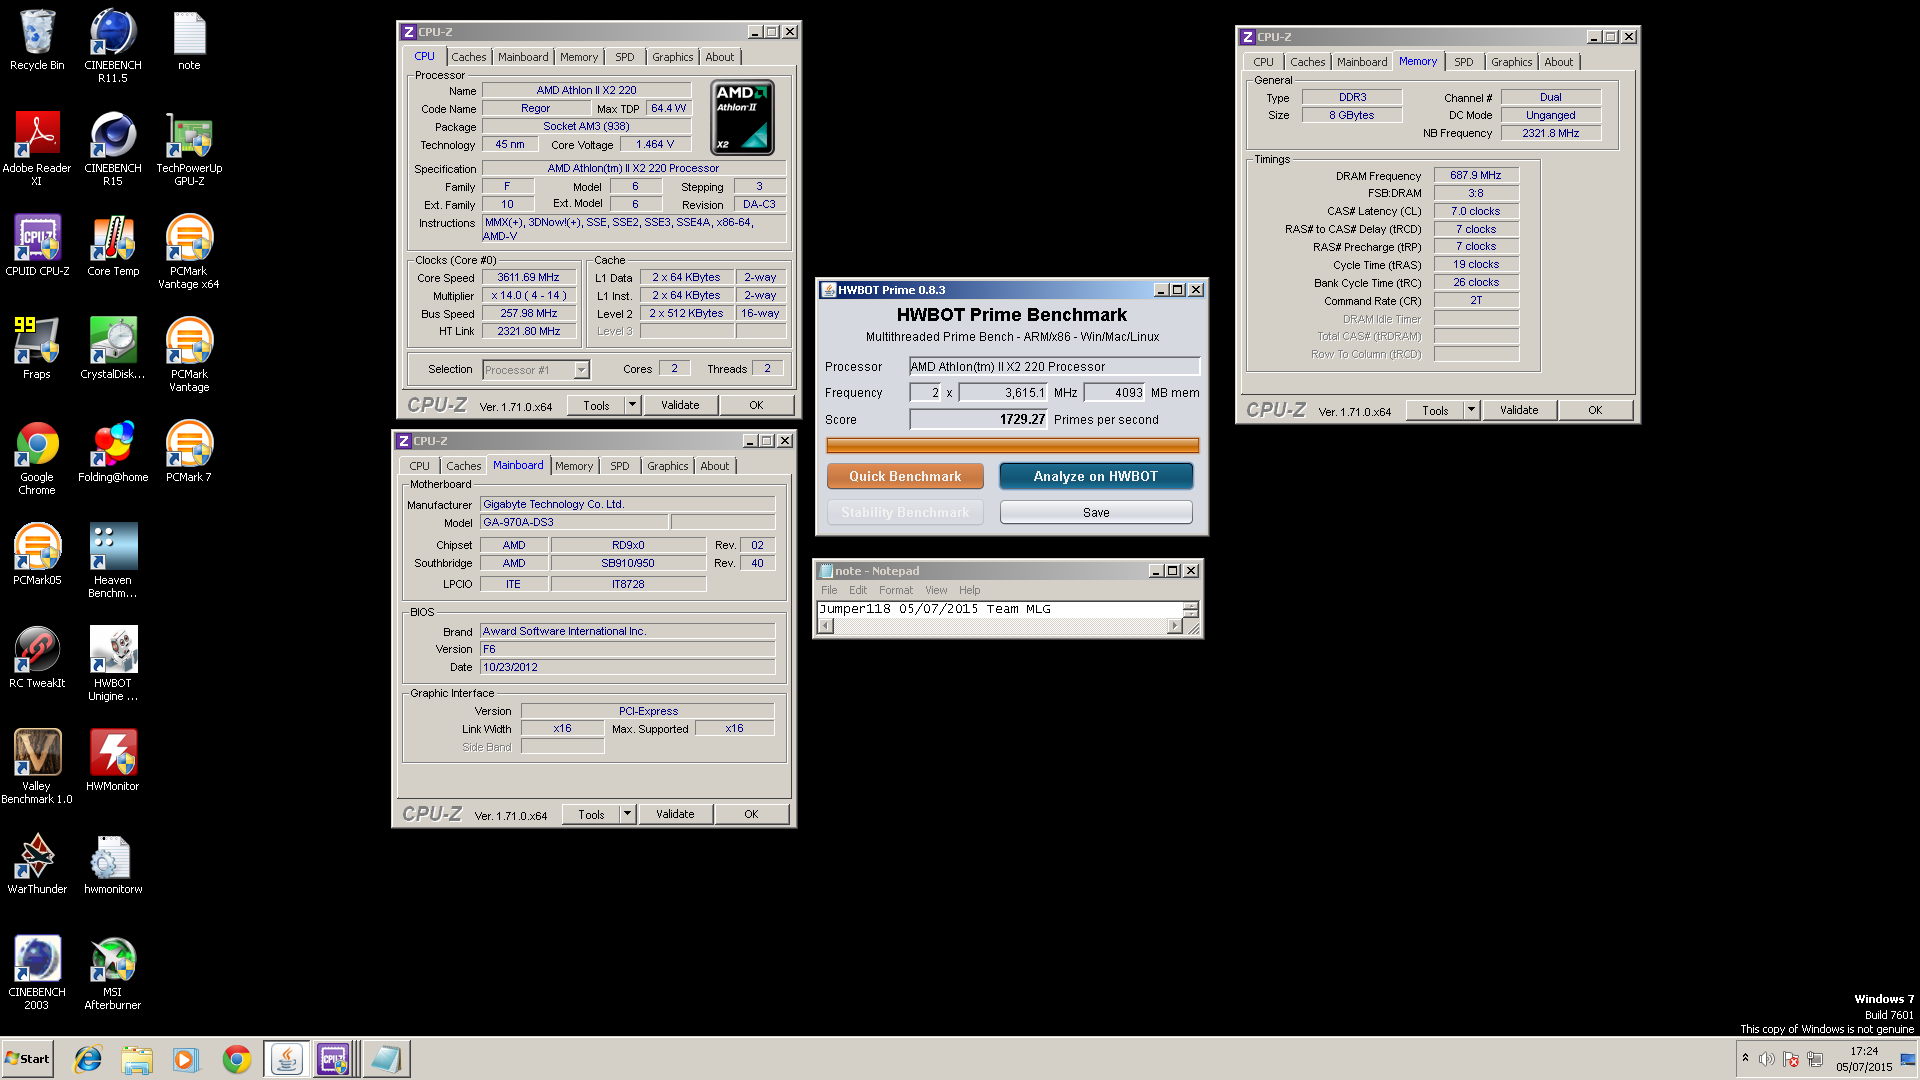Click the Score field in HWBOT Prime

(978, 420)
